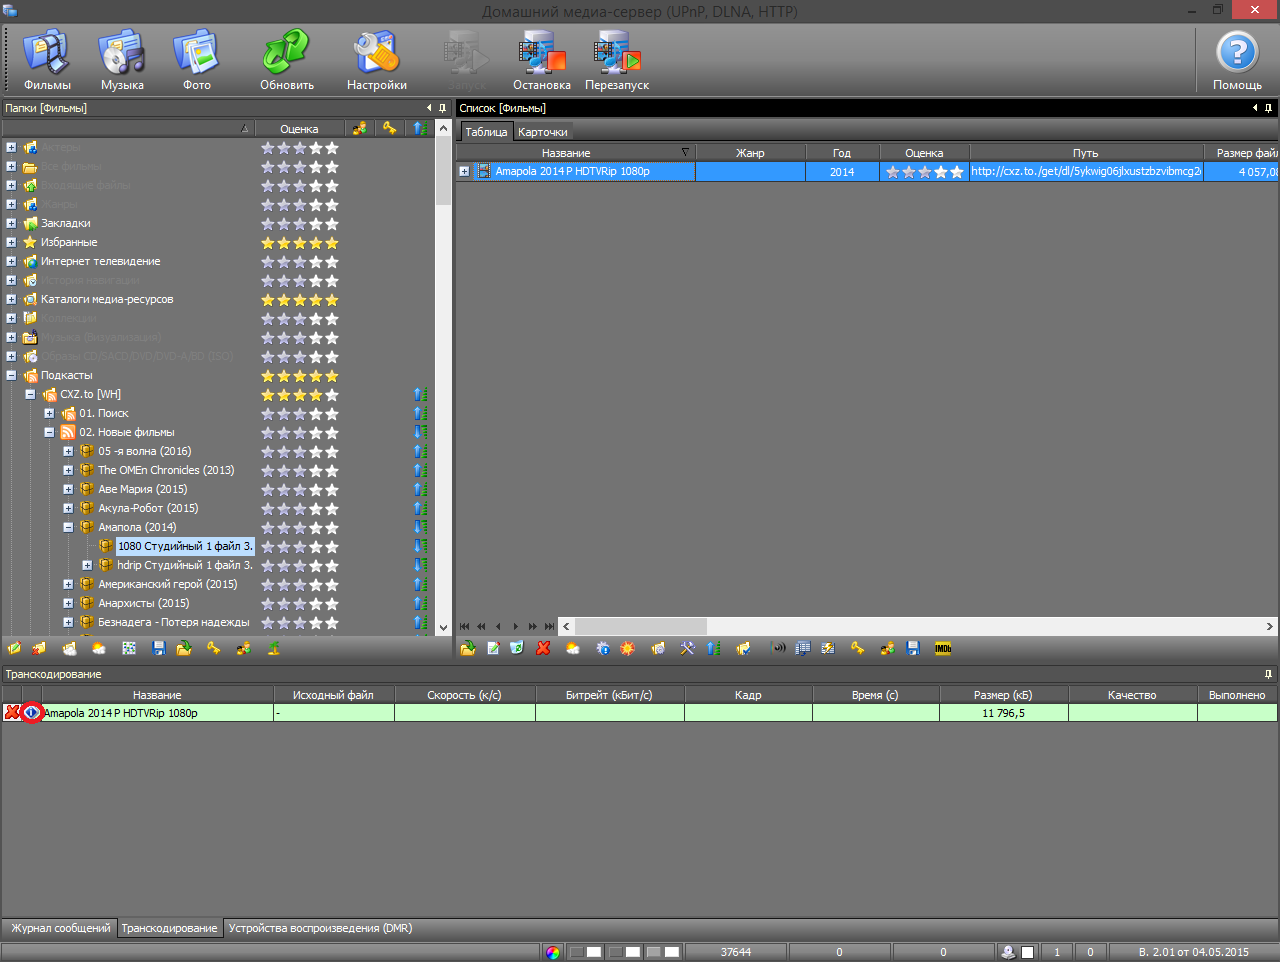This screenshot has height=962, width=1280.
Task: Open Помощь help button
Action: pyautogui.click(x=1236, y=60)
